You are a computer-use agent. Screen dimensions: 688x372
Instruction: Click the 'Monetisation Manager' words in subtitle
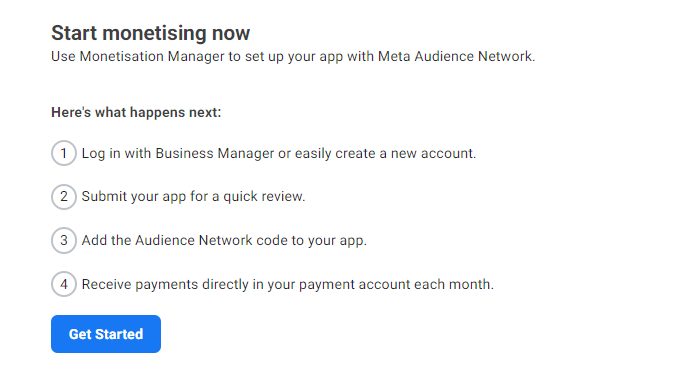(x=152, y=57)
